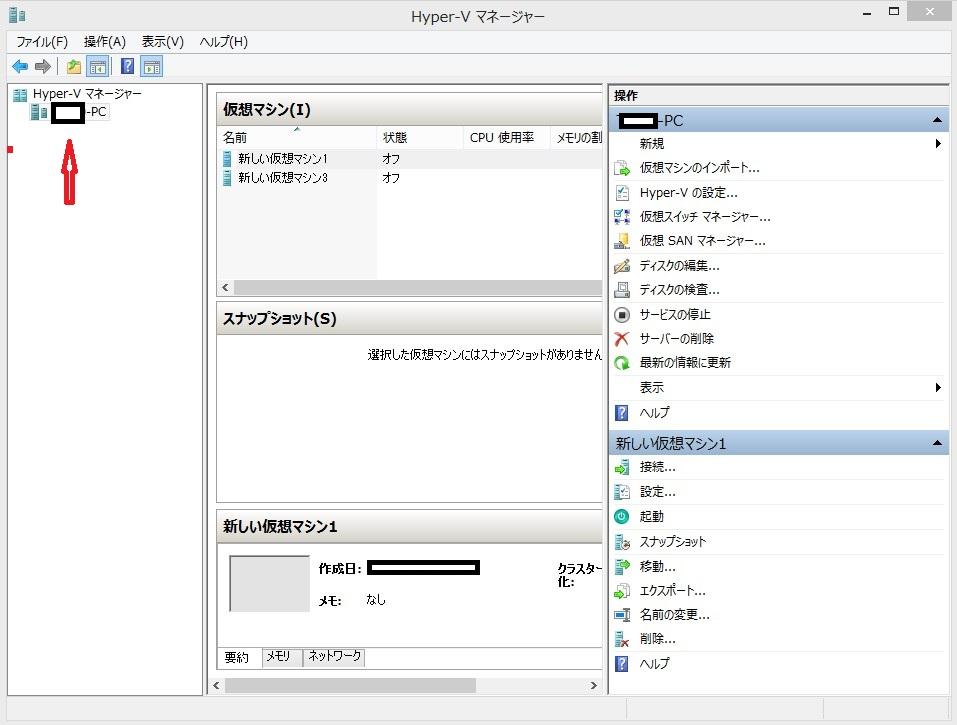Click 接続 connect icon
The image size is (957, 725).
pyautogui.click(x=621, y=467)
